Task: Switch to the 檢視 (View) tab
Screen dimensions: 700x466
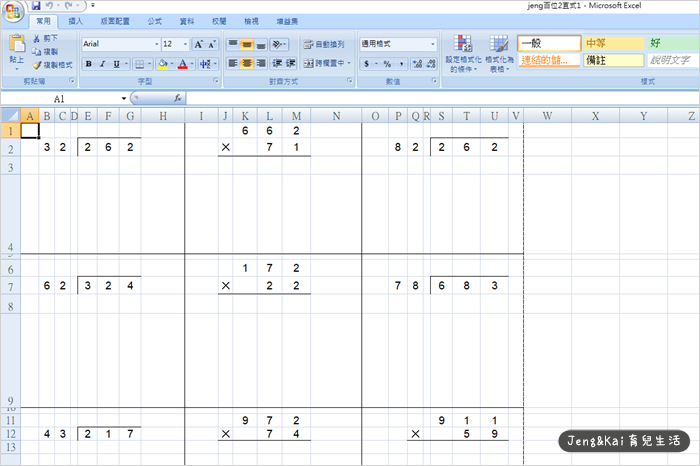Action: tap(251, 21)
